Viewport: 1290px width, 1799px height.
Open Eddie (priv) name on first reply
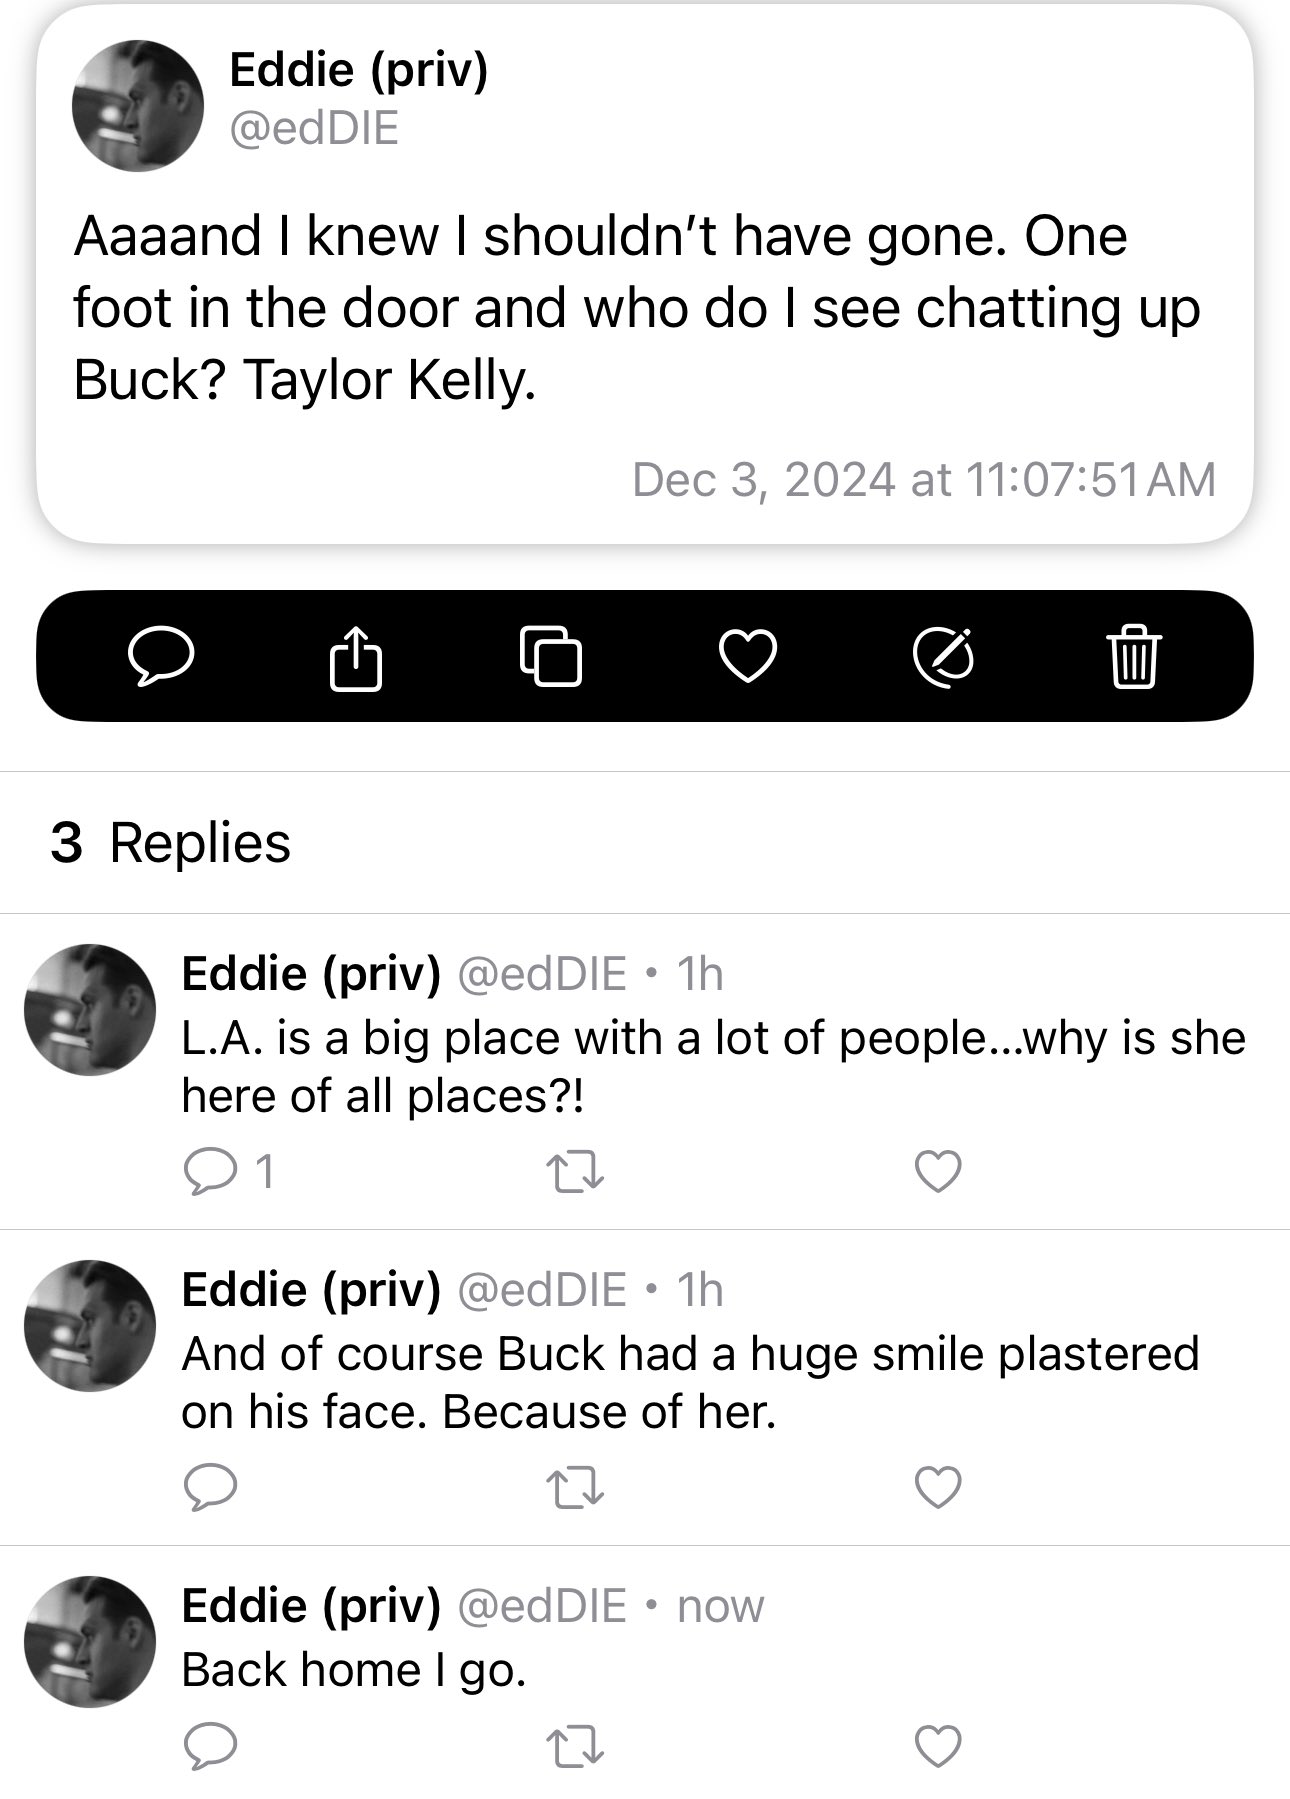click(x=311, y=973)
